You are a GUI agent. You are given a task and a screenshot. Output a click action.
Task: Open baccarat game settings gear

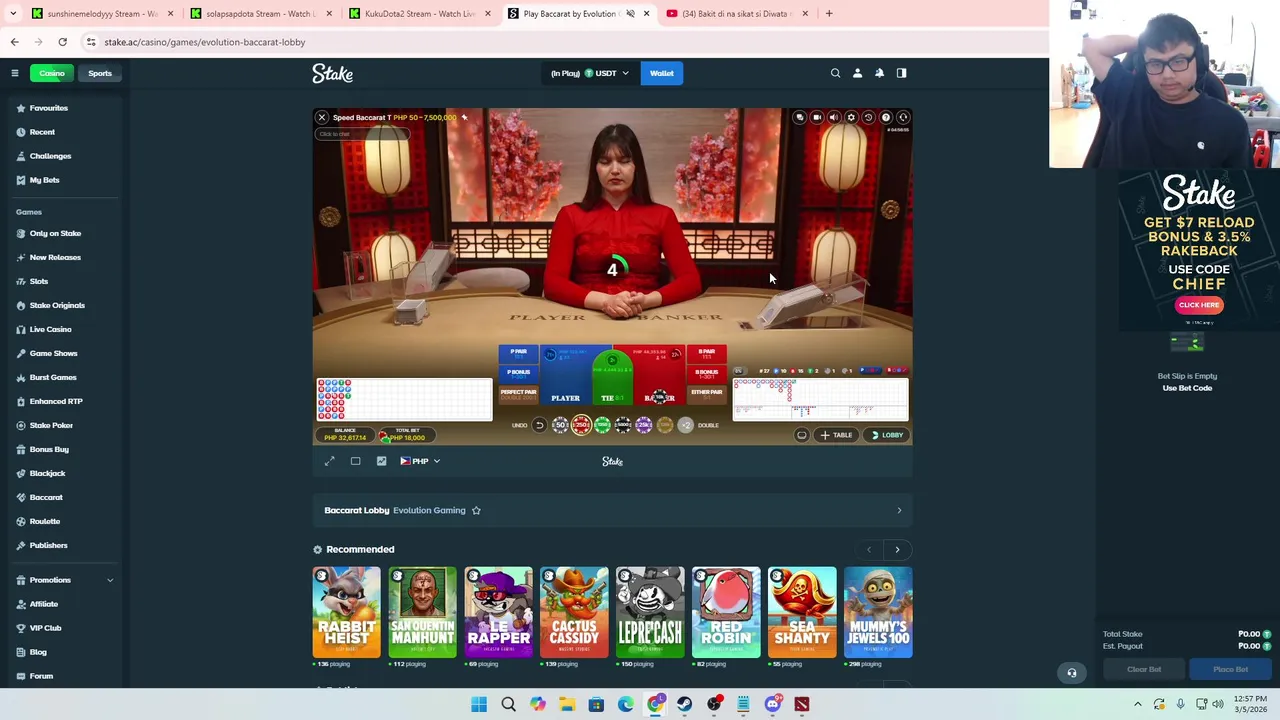click(851, 118)
